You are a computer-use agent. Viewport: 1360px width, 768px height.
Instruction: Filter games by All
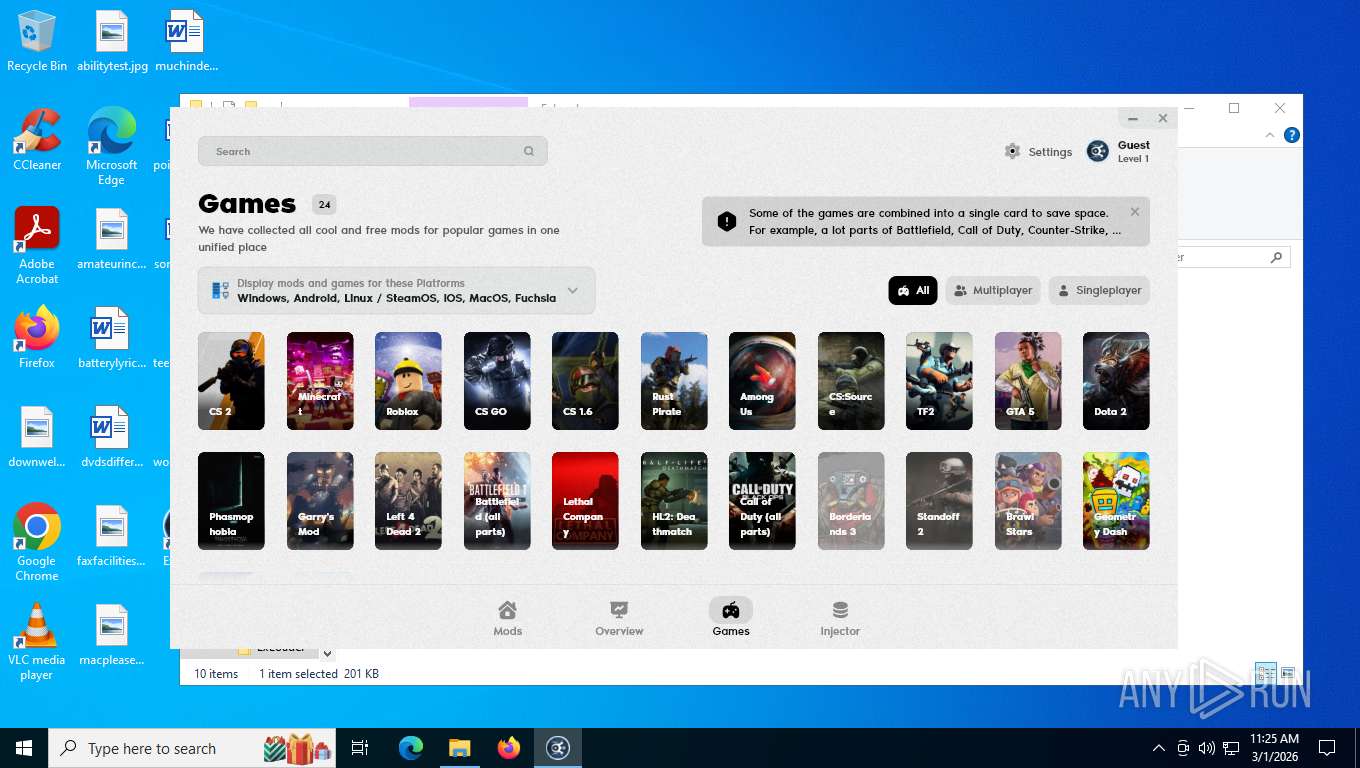pos(913,290)
